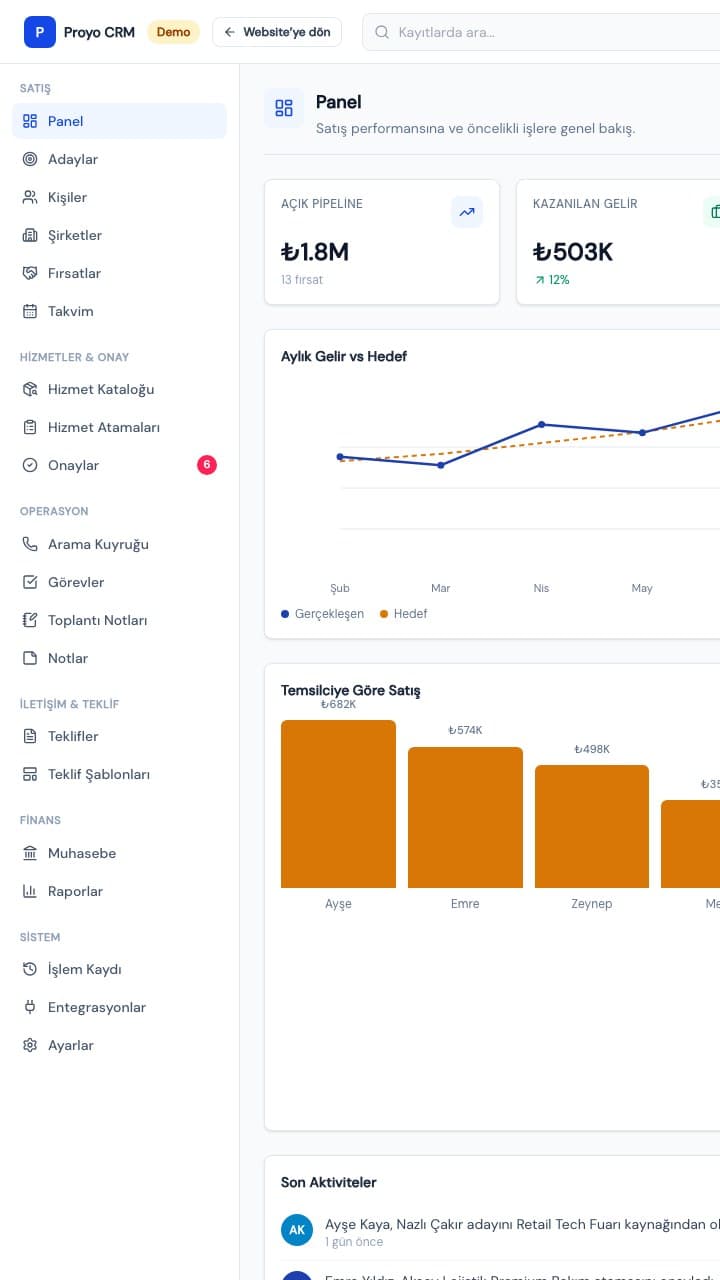Image resolution: width=720 pixels, height=1280 pixels.
Task: Click the Adaylar target icon in sidebar
Action: (x=30, y=159)
